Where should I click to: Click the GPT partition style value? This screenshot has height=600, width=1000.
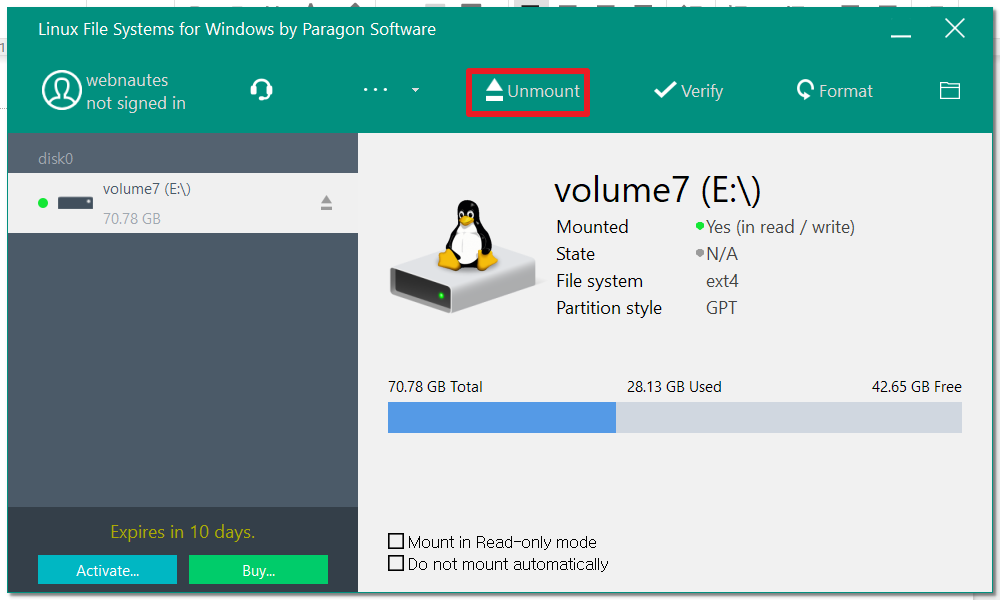pos(721,308)
